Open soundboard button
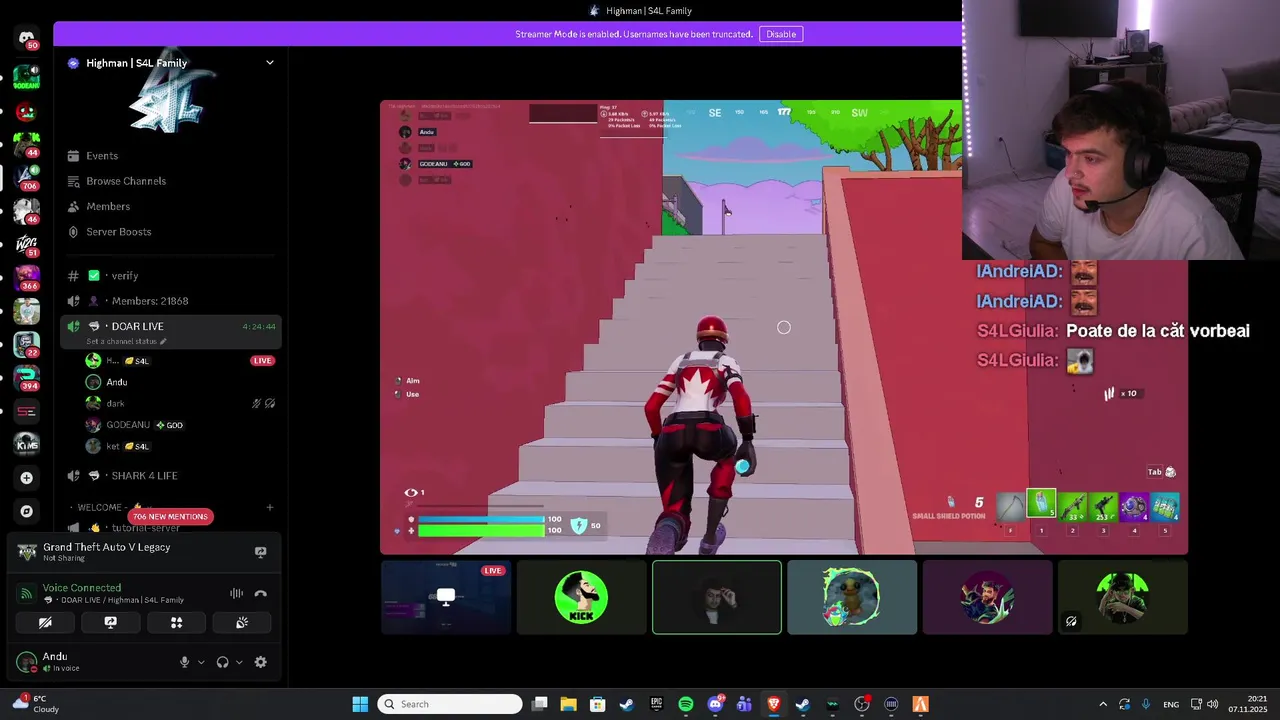This screenshot has width=1280, height=720. [242, 622]
